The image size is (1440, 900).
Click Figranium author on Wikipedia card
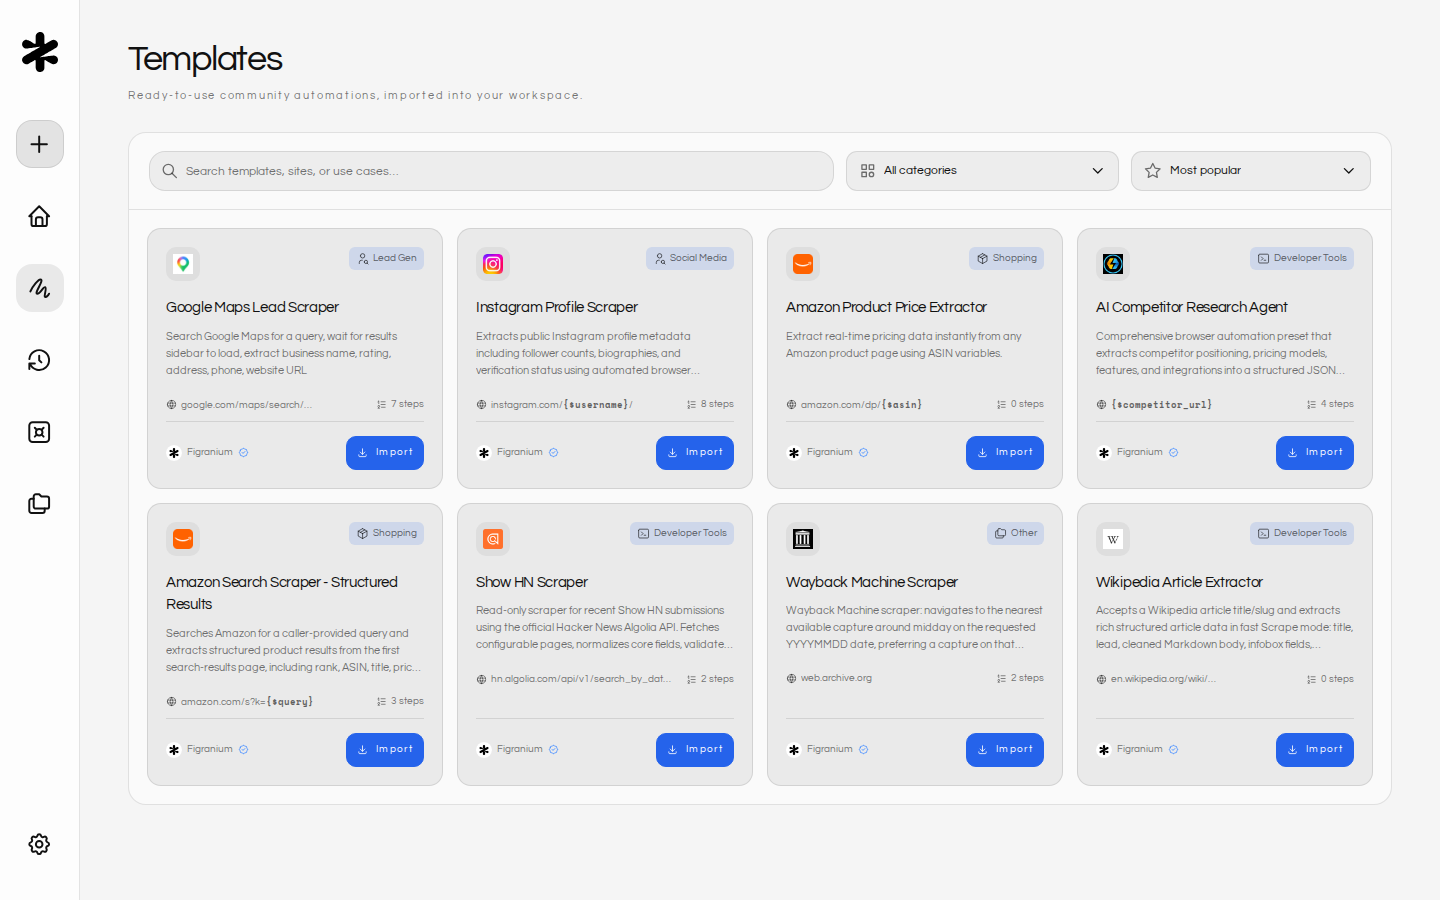coord(1139,749)
